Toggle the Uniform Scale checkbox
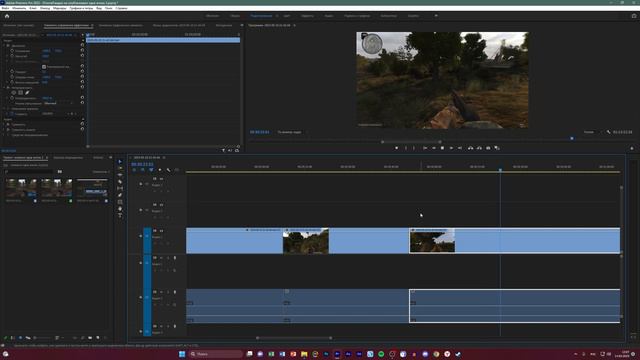This screenshot has width=640, height=360. click(44, 67)
